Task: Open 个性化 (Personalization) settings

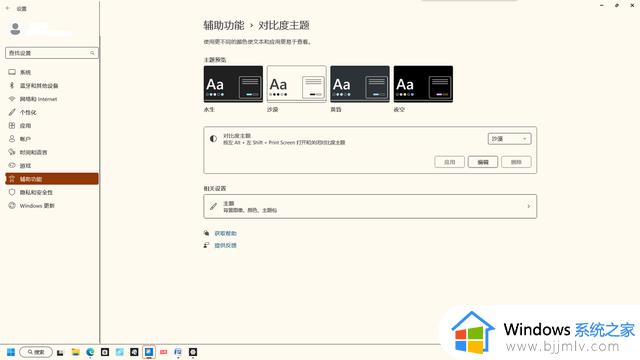Action: (52, 112)
